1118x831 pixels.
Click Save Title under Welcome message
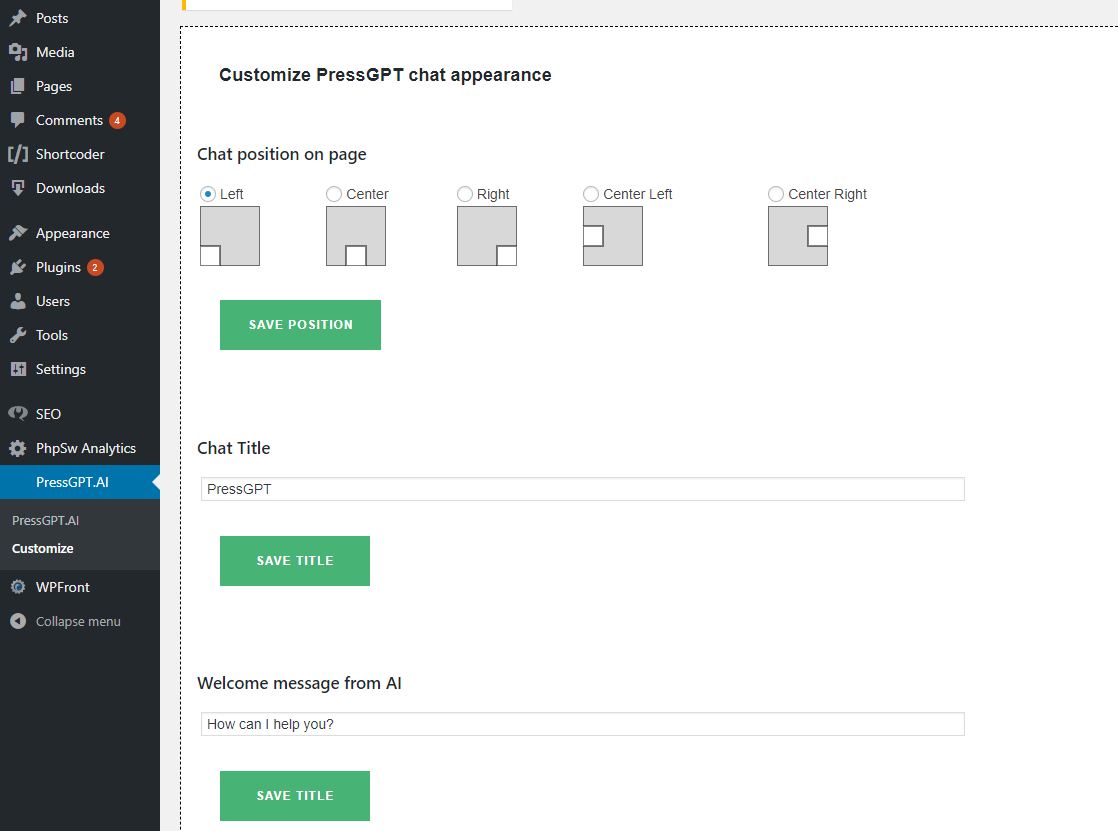click(294, 796)
